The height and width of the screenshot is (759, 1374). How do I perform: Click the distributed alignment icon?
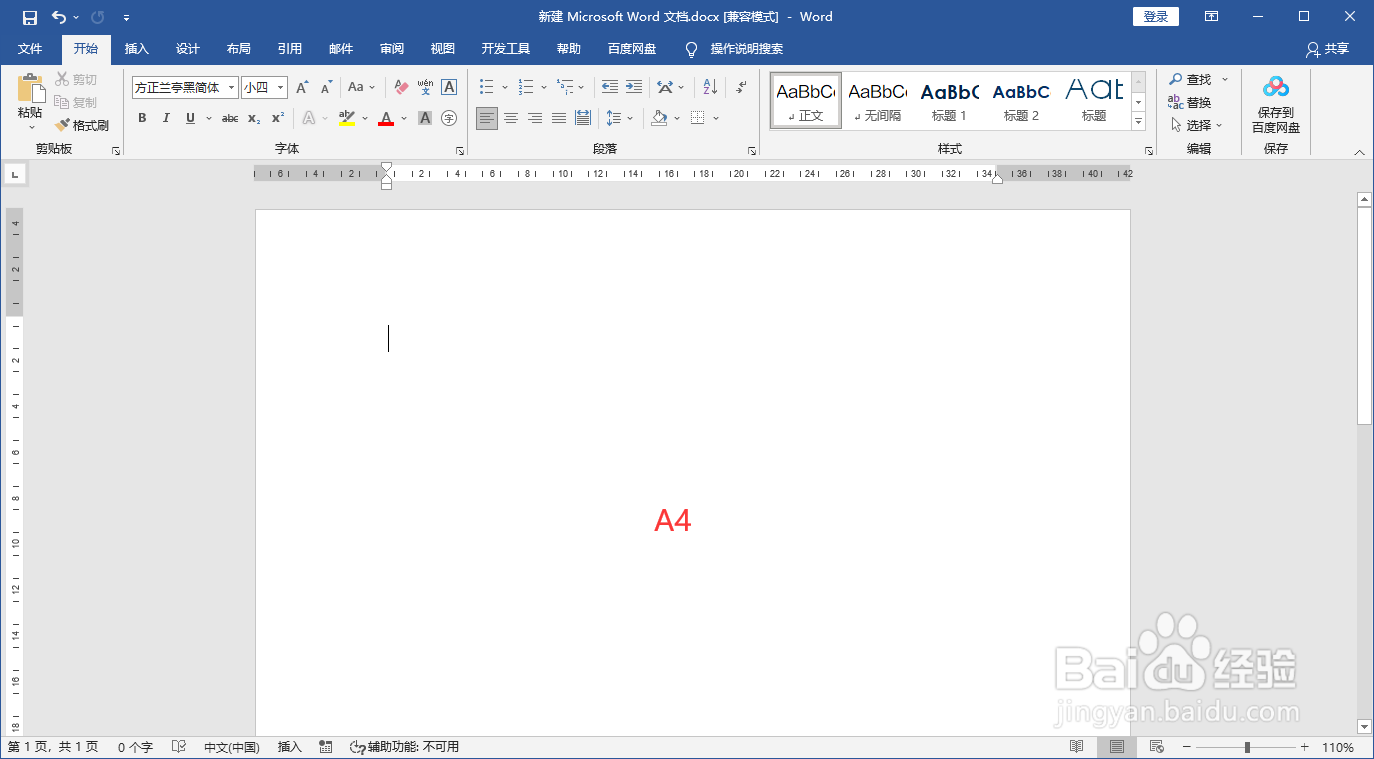[x=583, y=118]
